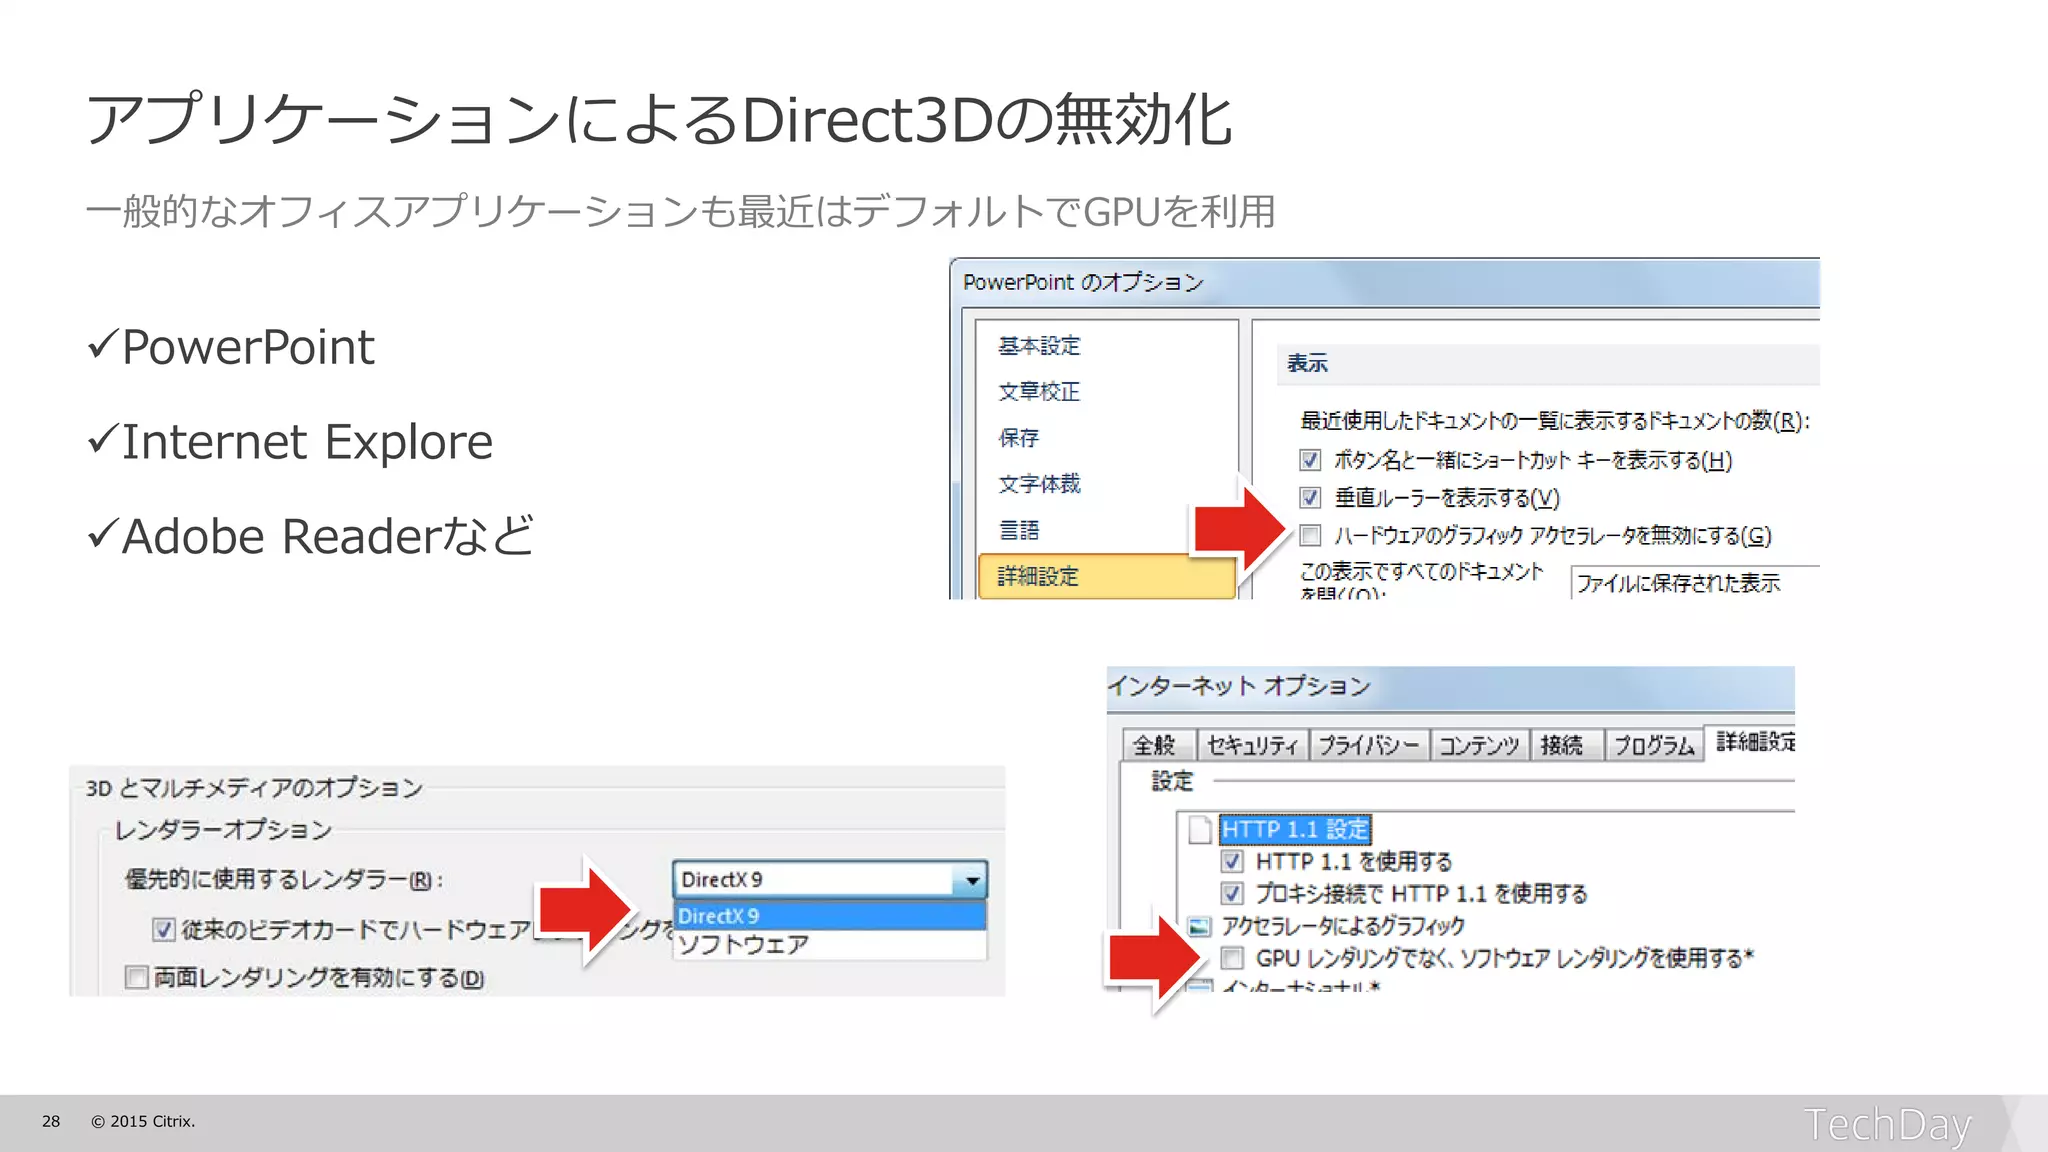Switch to プログラム tab
Image resolution: width=2048 pixels, height=1152 pixels.
click(x=1654, y=745)
